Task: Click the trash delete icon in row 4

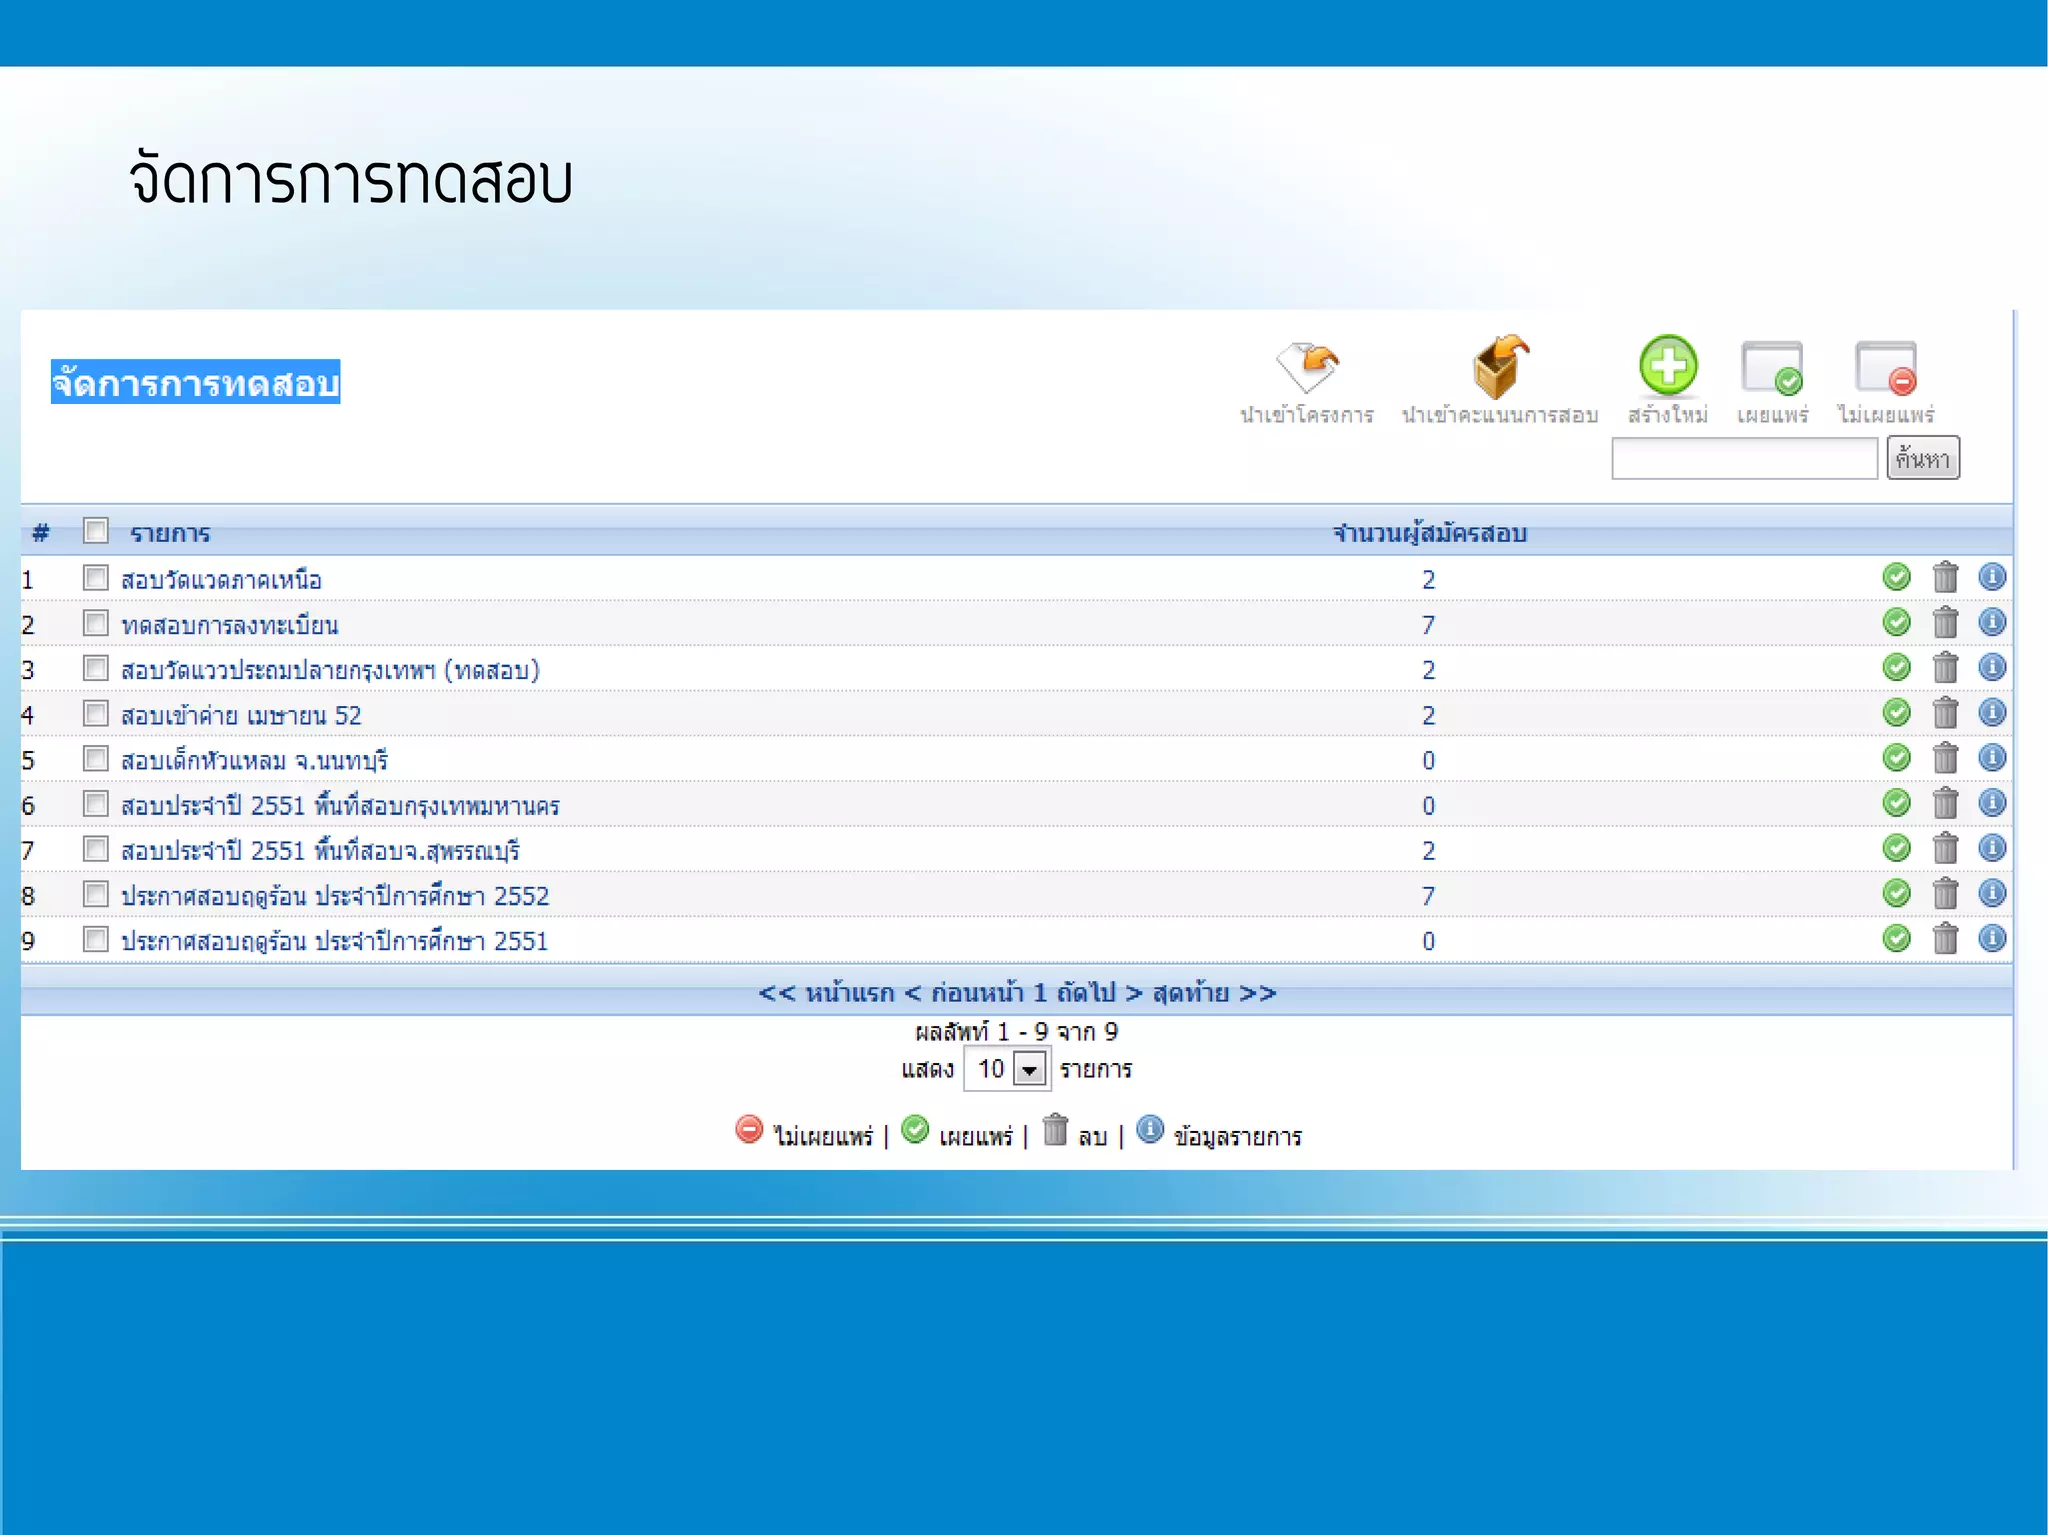Action: coord(1945,713)
